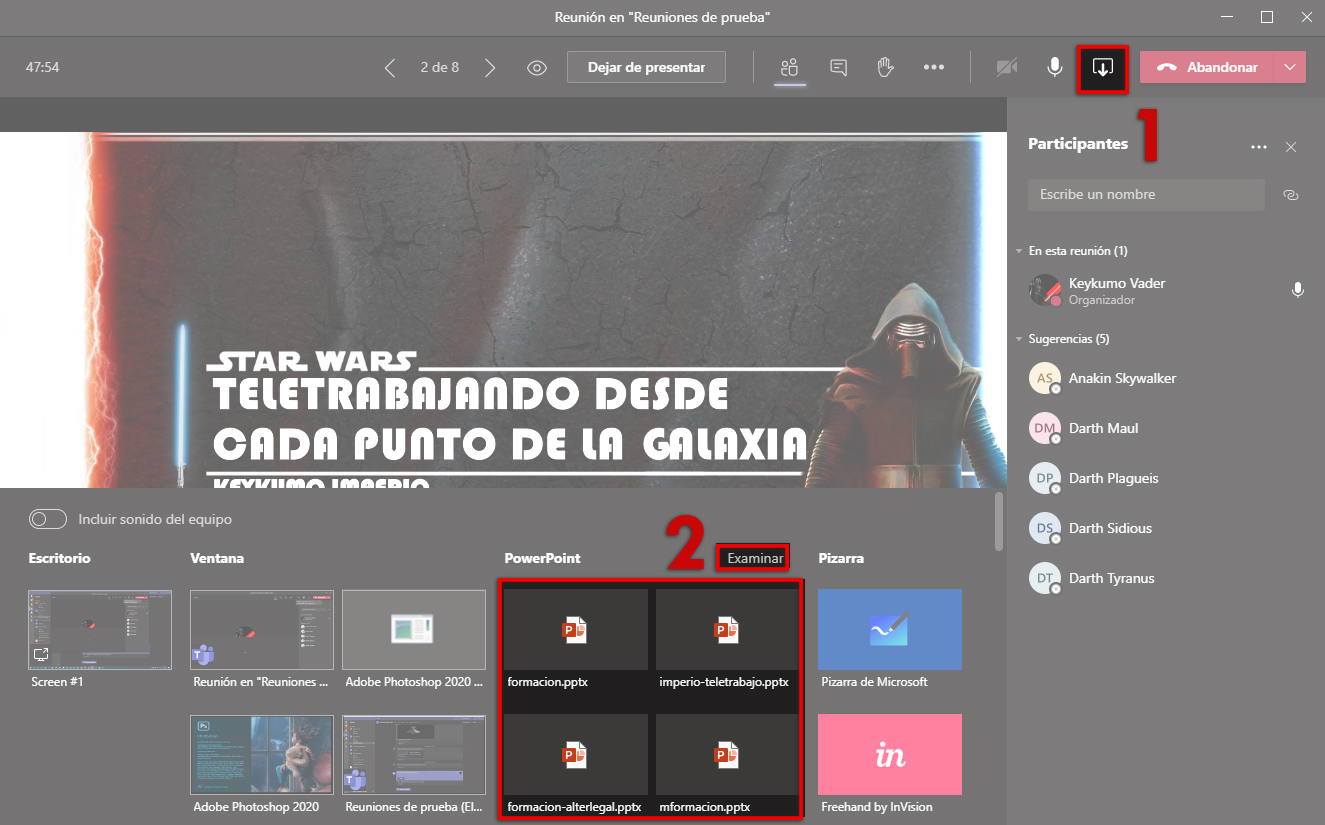Click Darth Maul DM avatar

pyautogui.click(x=1044, y=428)
